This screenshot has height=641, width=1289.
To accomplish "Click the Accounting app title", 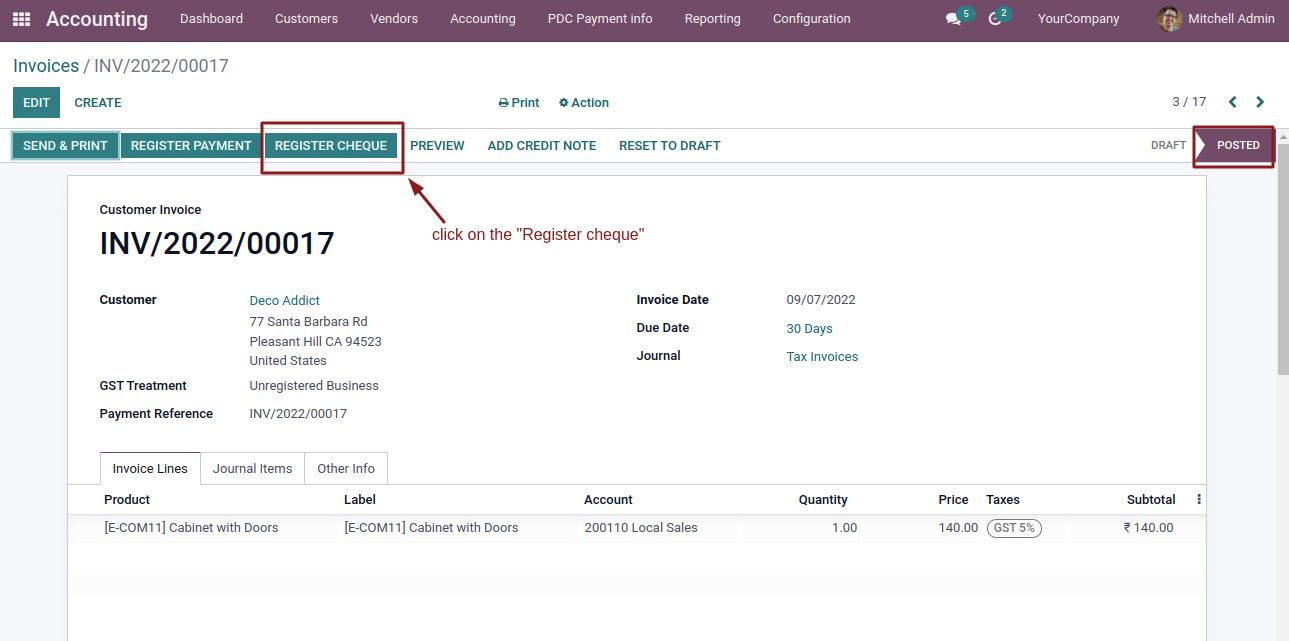I will (x=97, y=19).
